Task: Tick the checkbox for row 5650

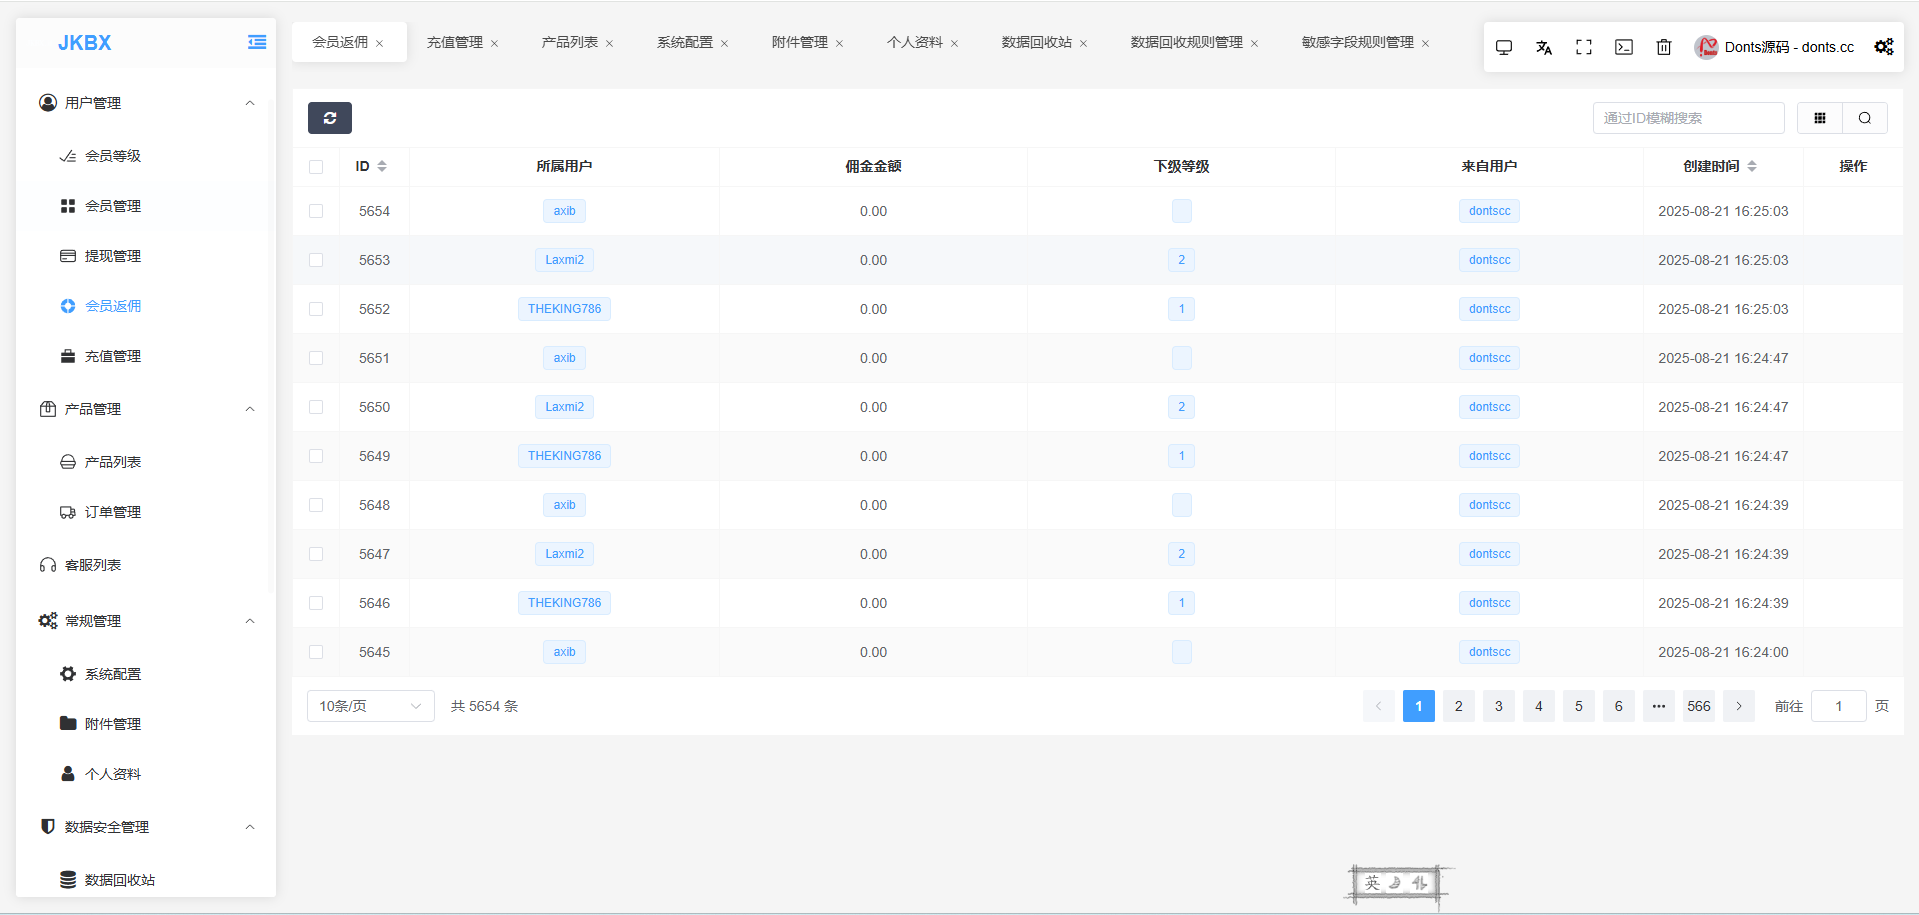Action: [x=316, y=407]
